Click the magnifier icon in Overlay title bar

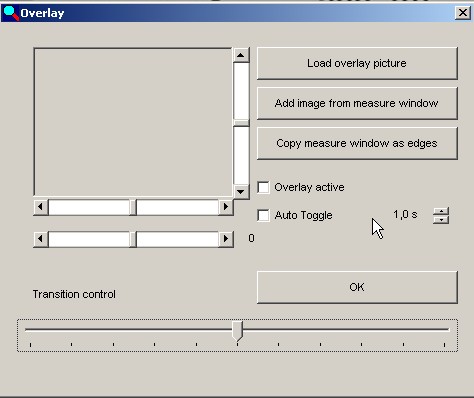(10, 13)
